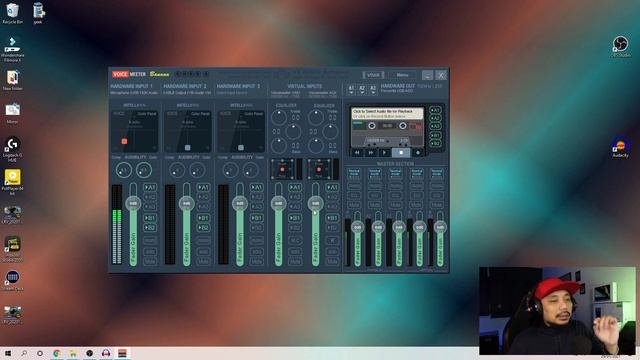The height and width of the screenshot is (360, 640).
Task: Click Bass knob of second virtual input equalizer
Action: click(x=316, y=146)
